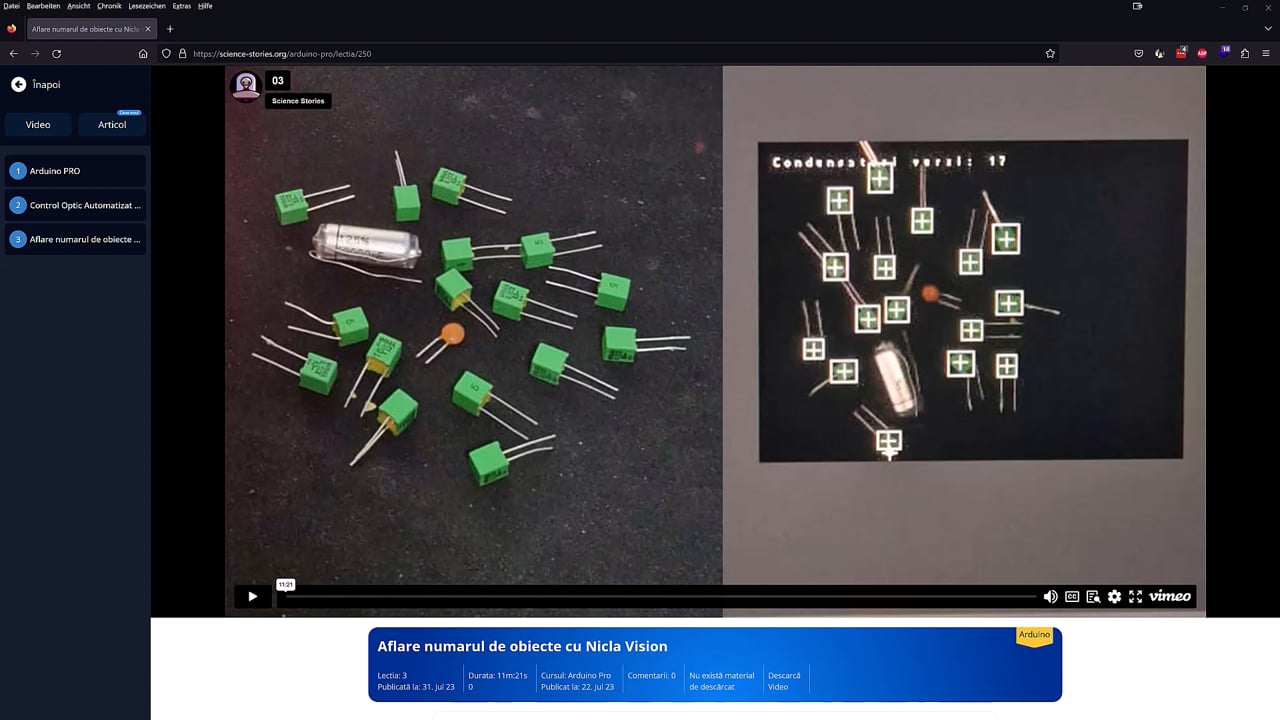
Task: Open lesson 1 Arduino PRO
Action: (75, 171)
